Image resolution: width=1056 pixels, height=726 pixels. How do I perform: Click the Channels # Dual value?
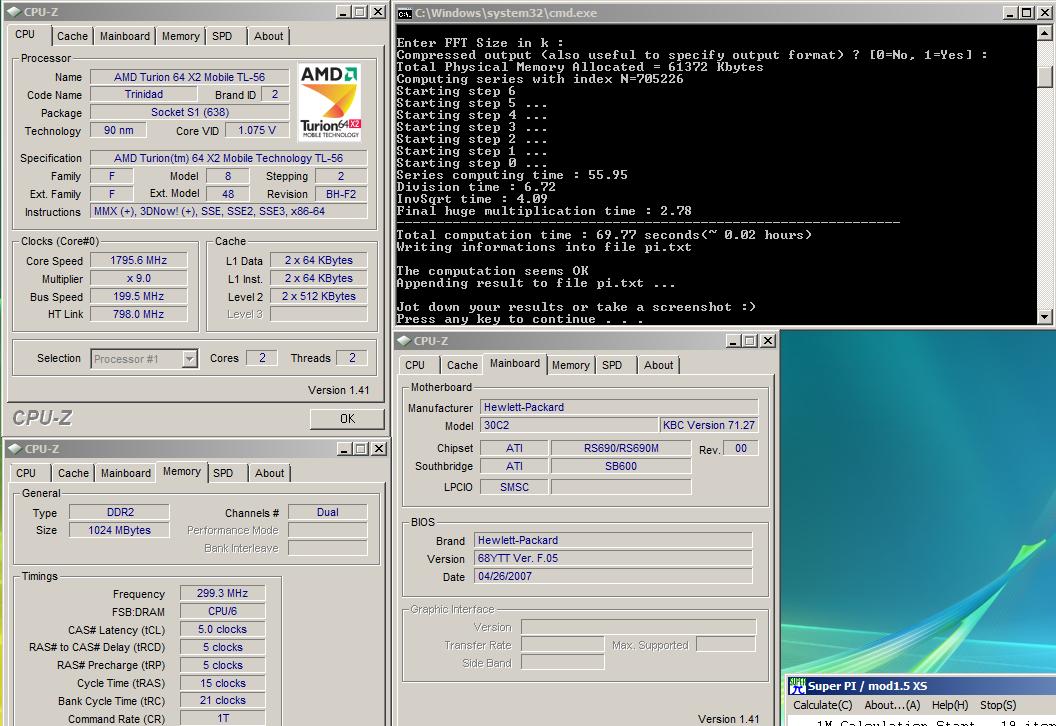(x=327, y=513)
